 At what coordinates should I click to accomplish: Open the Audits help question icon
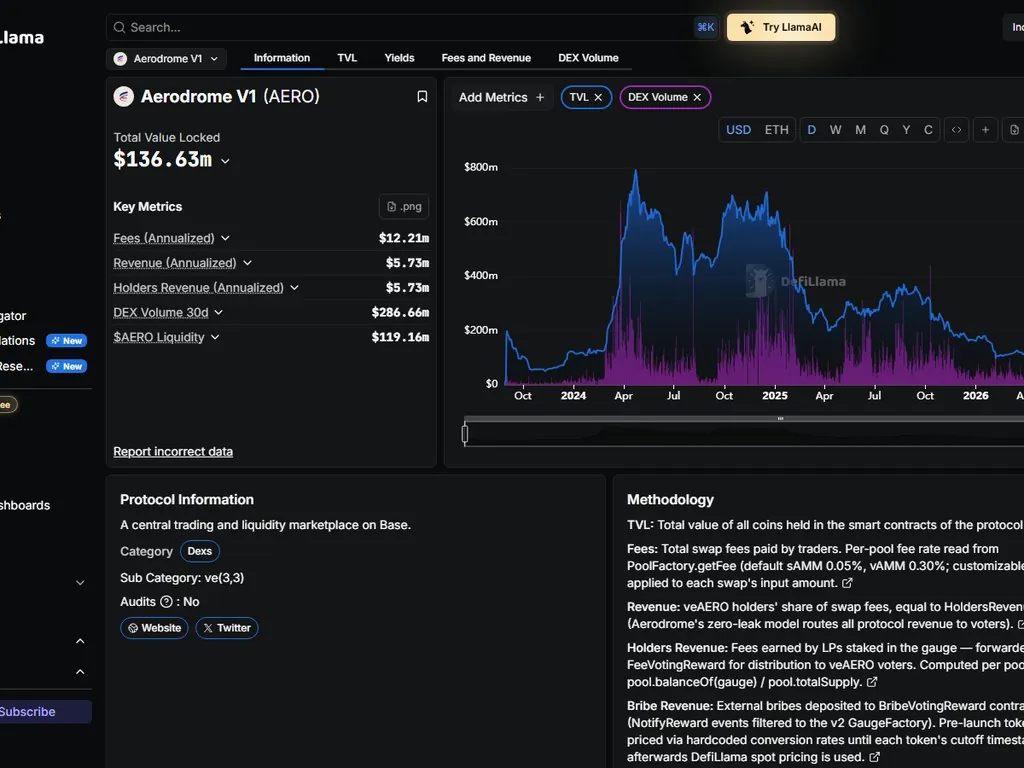pos(167,601)
